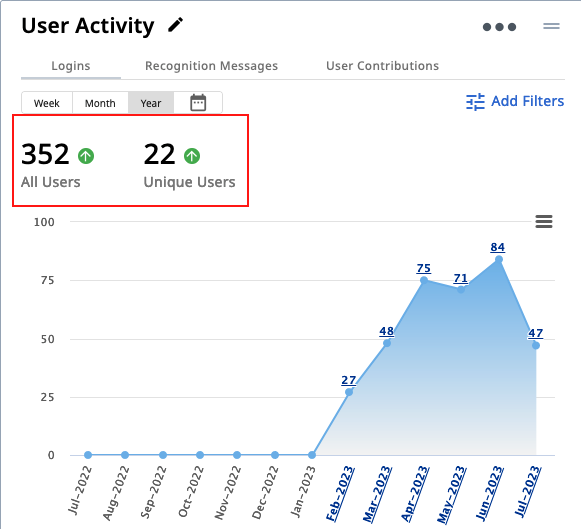Image resolution: width=581 pixels, height=529 pixels.
Task: Click the 47 data label
Action: coord(535,333)
